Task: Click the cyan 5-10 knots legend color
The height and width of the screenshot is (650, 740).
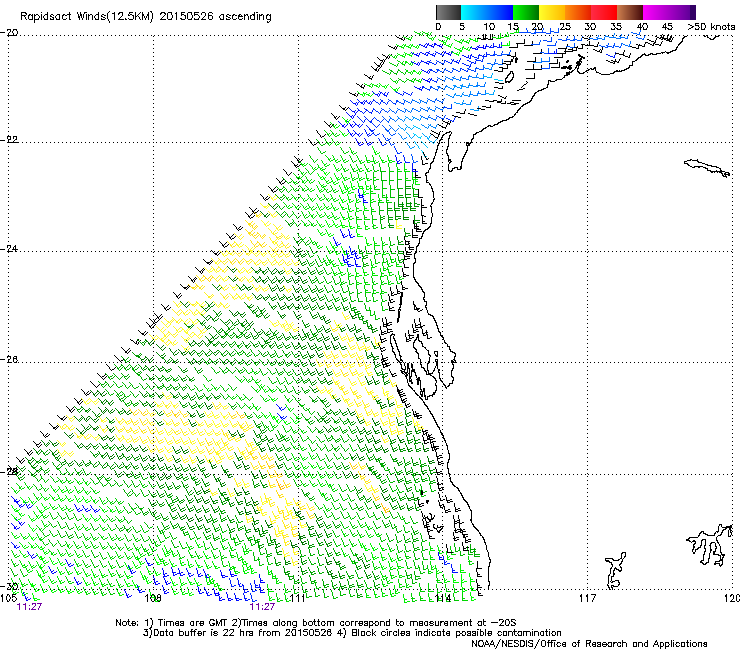Action: [474, 12]
